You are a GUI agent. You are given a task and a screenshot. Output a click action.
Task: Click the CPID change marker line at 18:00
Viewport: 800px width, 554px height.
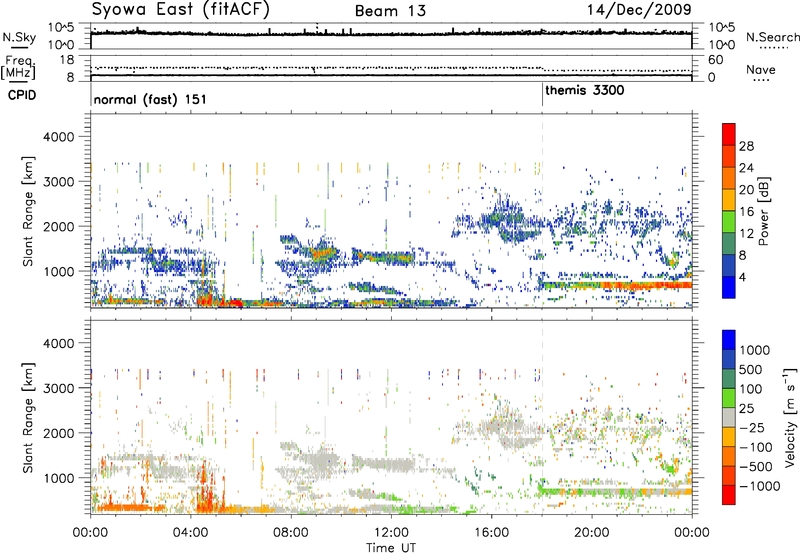[x=542, y=95]
